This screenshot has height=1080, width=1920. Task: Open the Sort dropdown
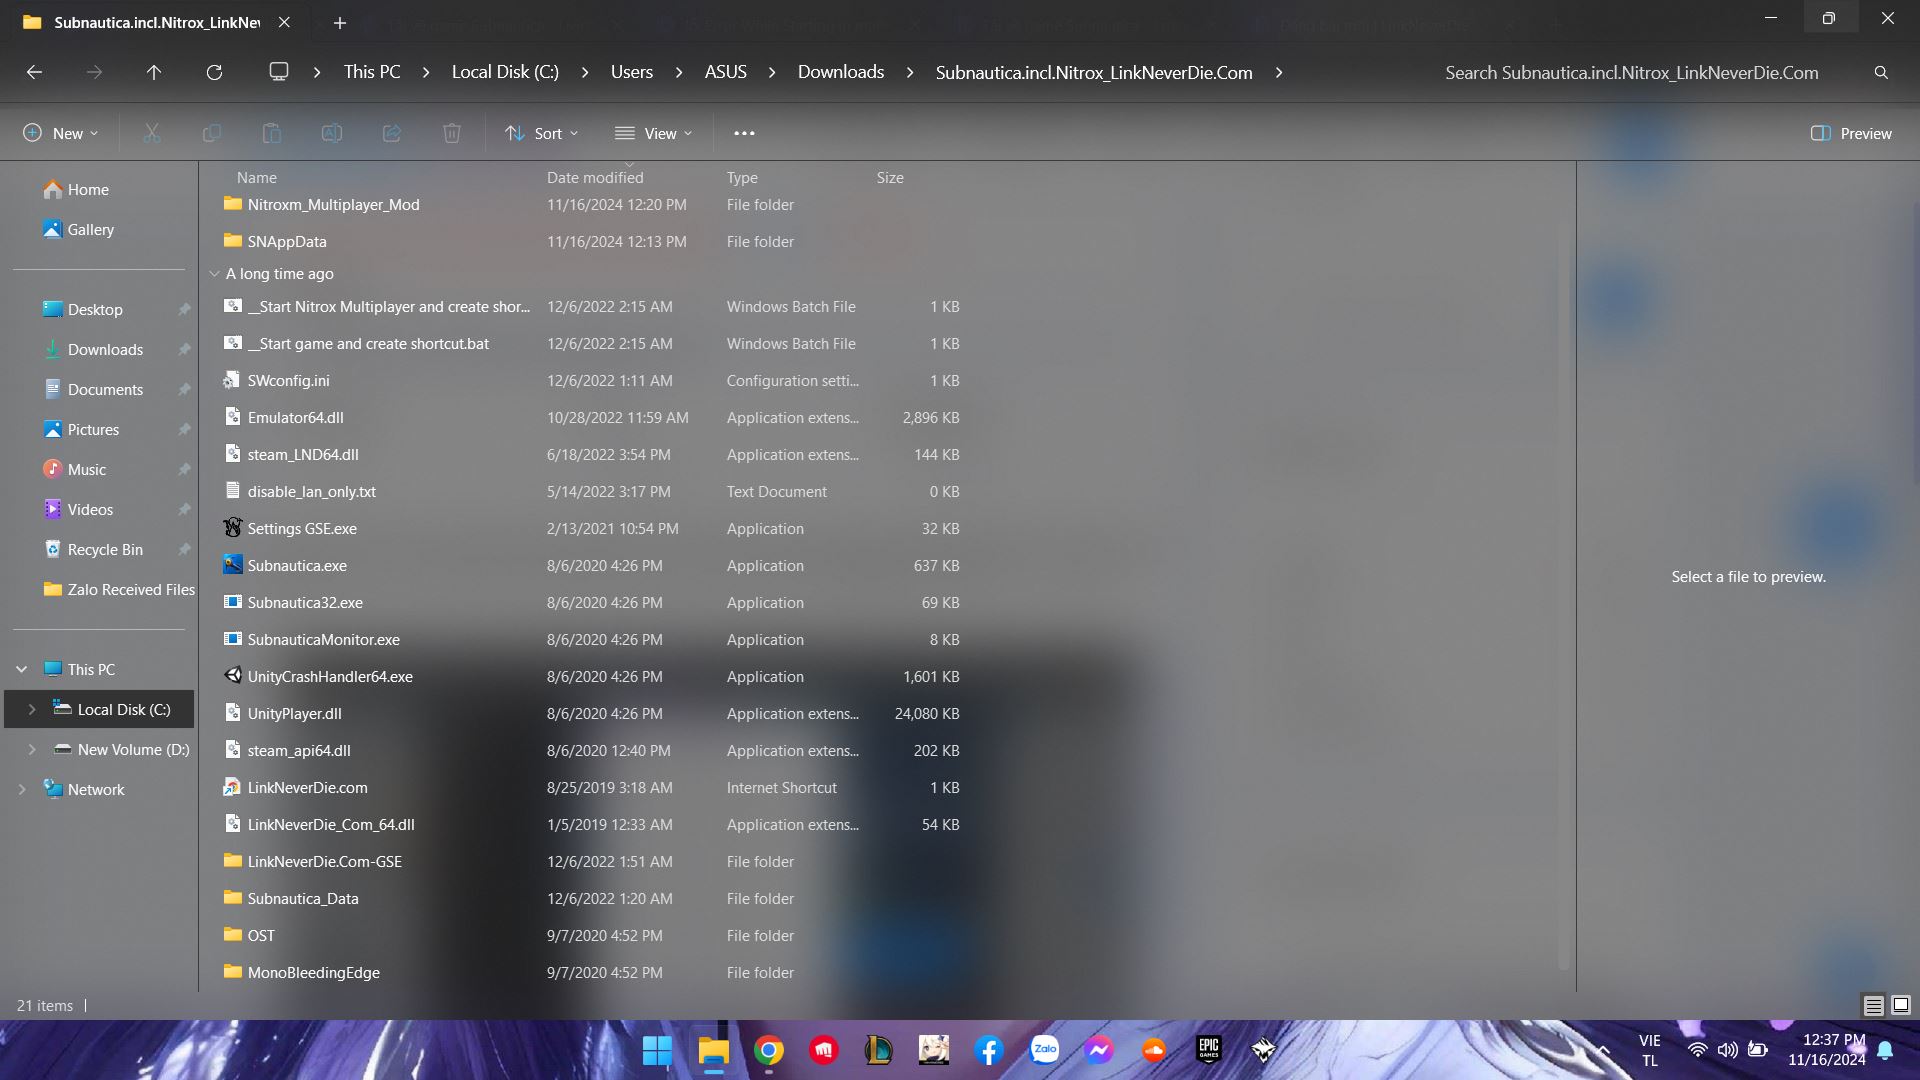(x=541, y=132)
